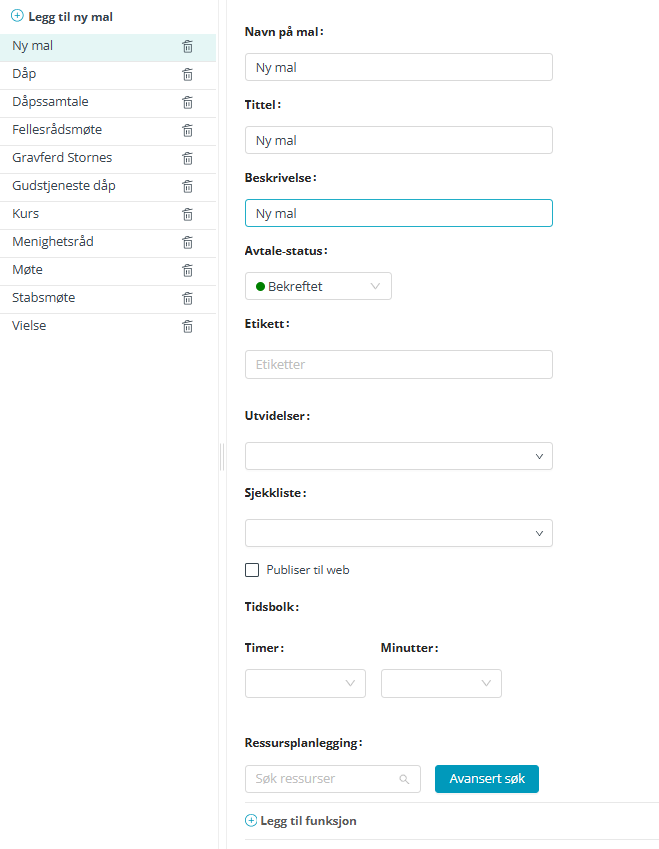Click the Avansert søk button

coord(486,779)
